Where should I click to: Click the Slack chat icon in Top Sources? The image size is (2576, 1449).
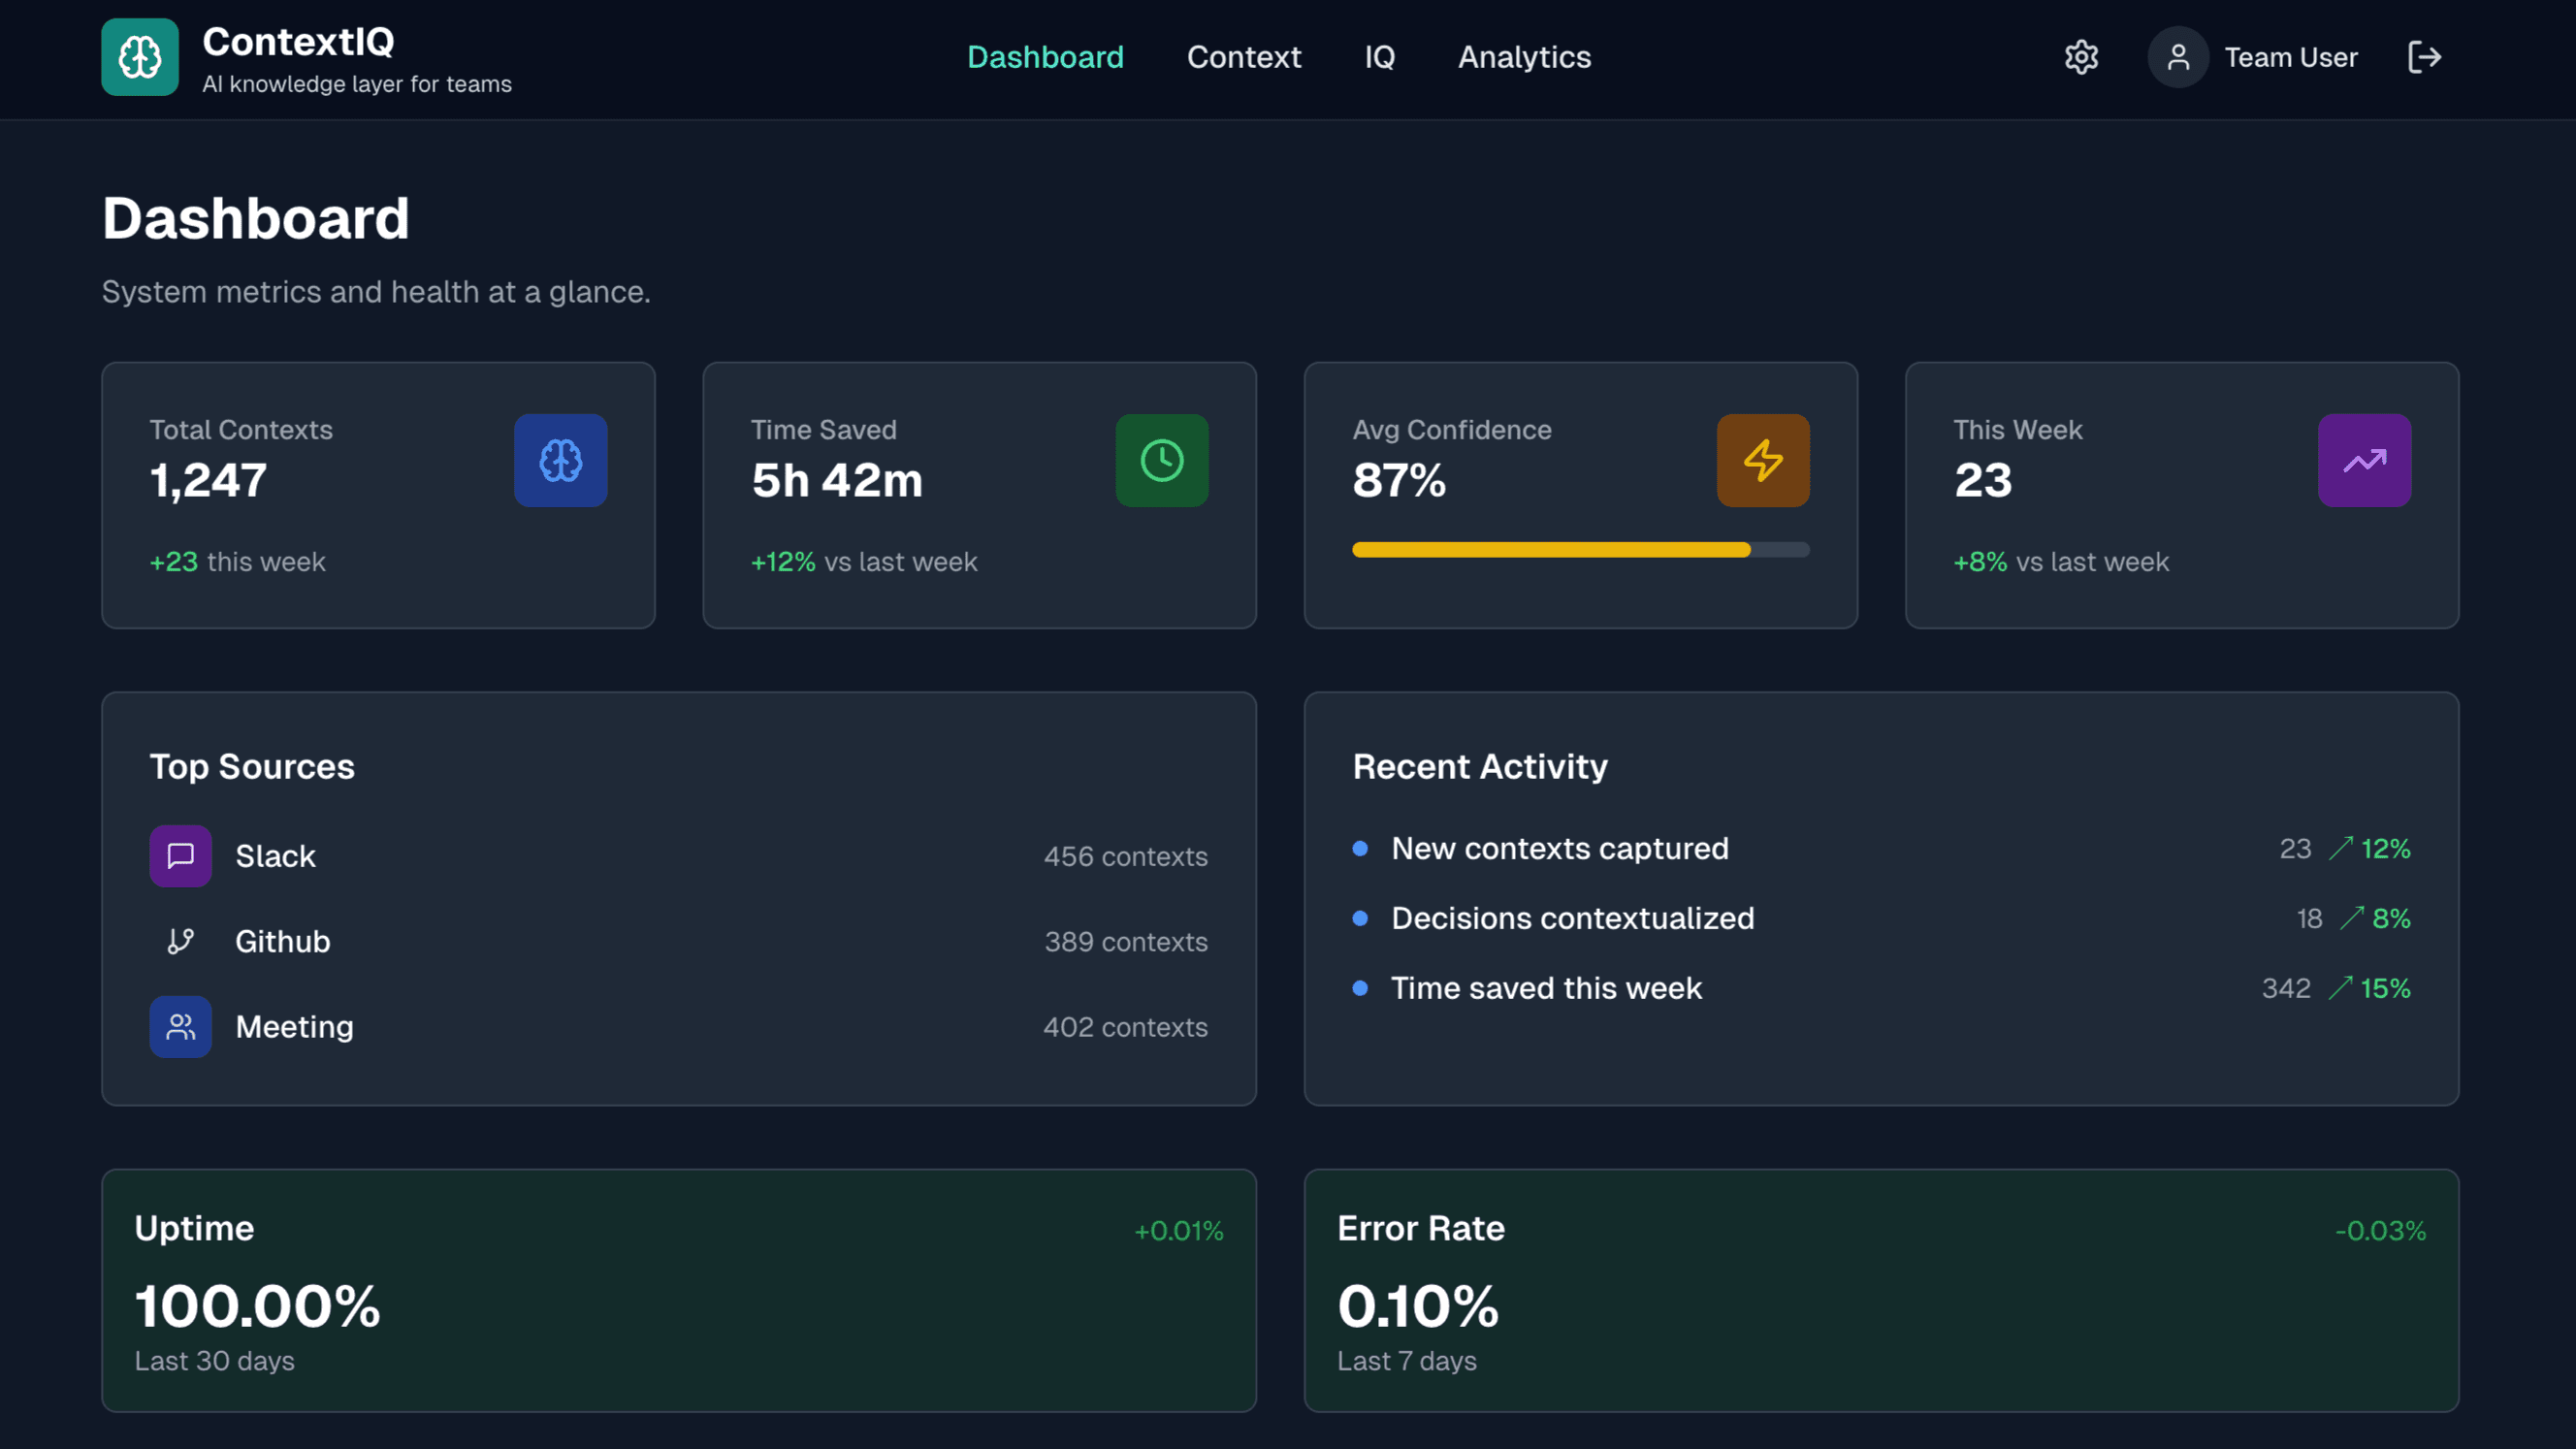(x=180, y=856)
